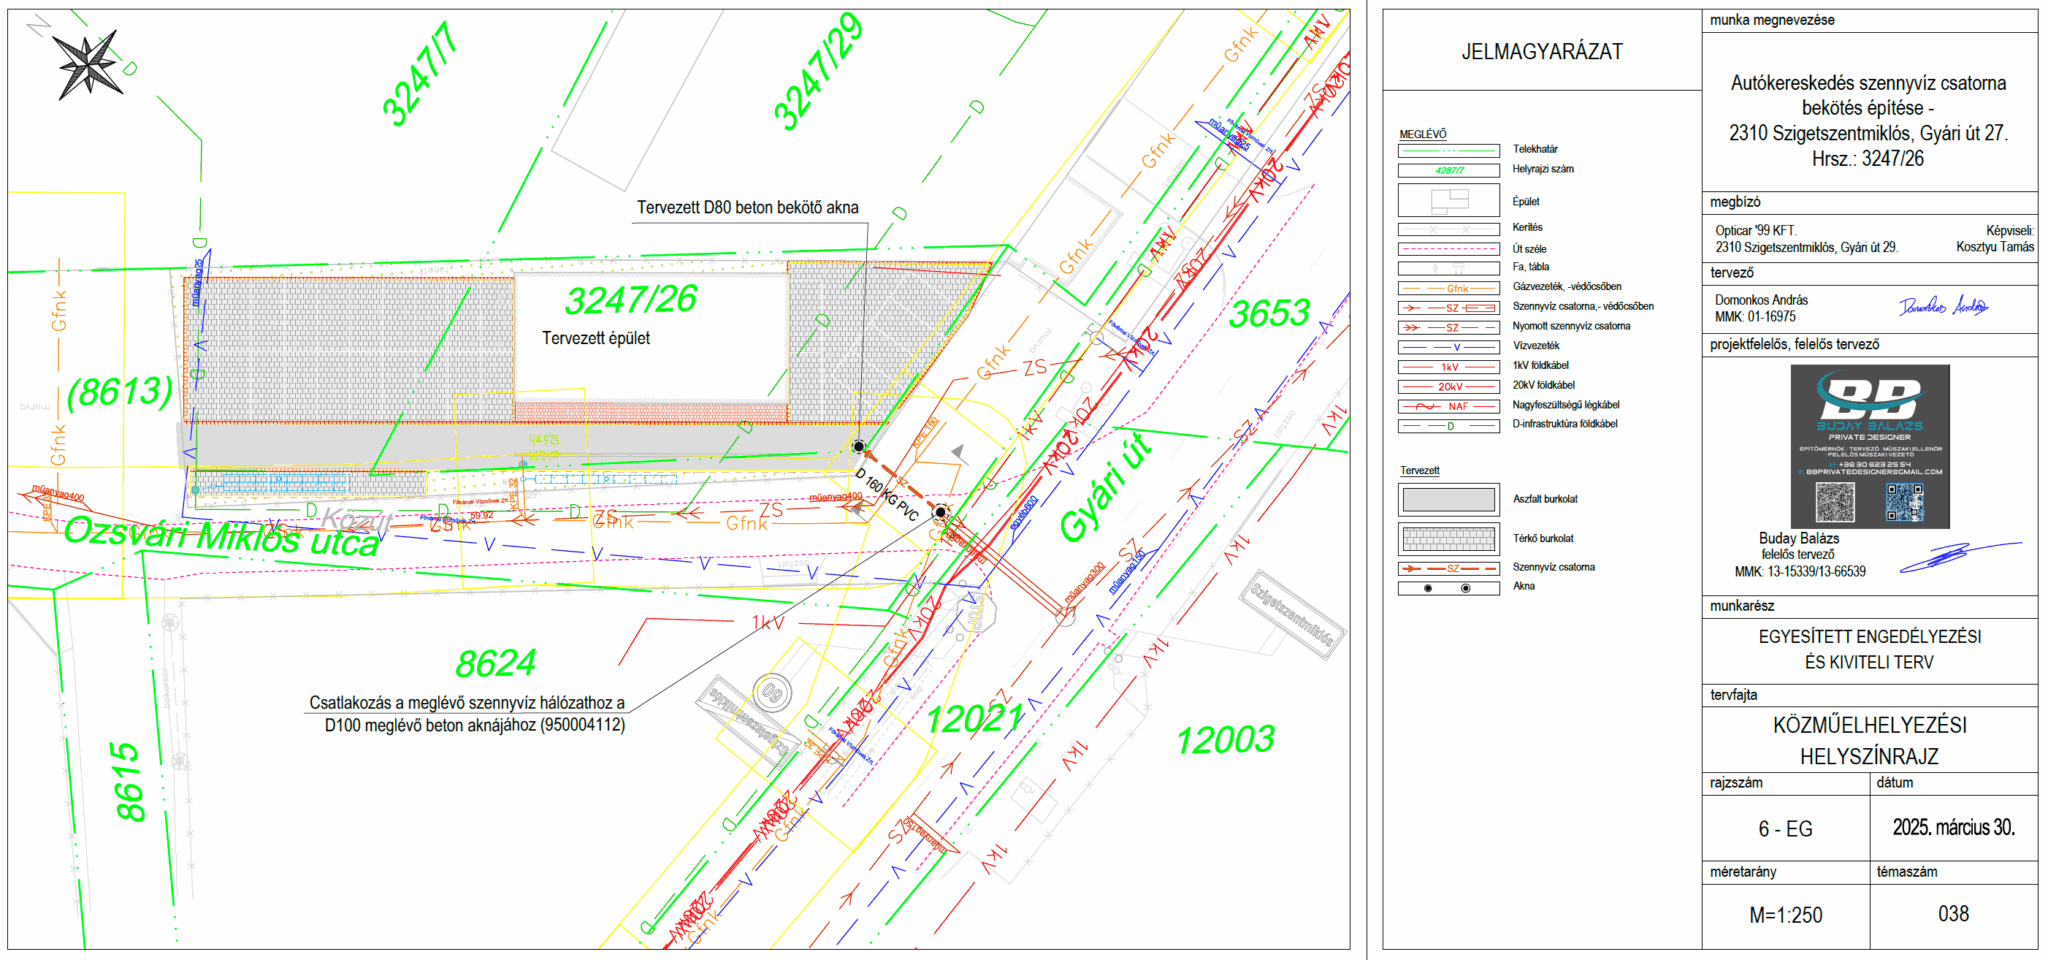The width and height of the screenshot is (2048, 960).
Task: Click the M=1:250 scale field
Action: pyautogui.click(x=1785, y=915)
